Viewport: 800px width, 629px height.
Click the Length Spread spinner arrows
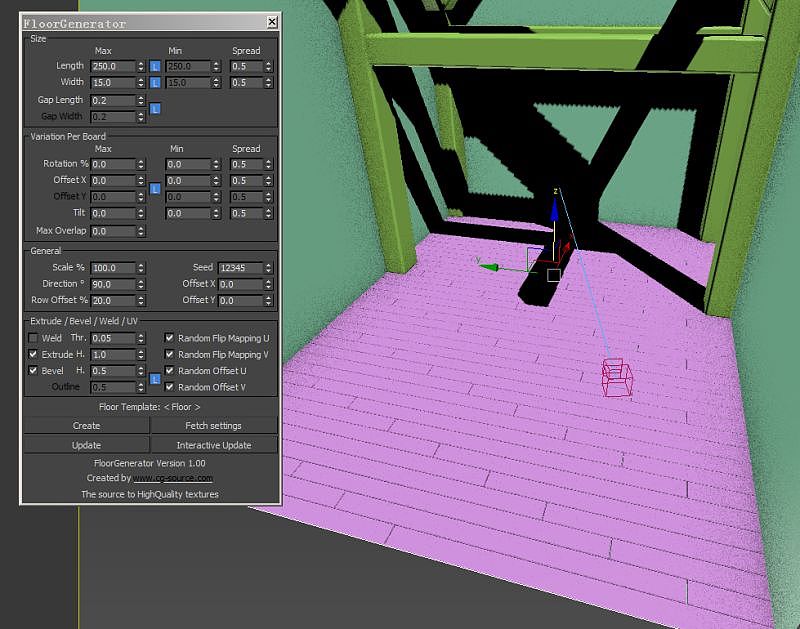(268, 66)
